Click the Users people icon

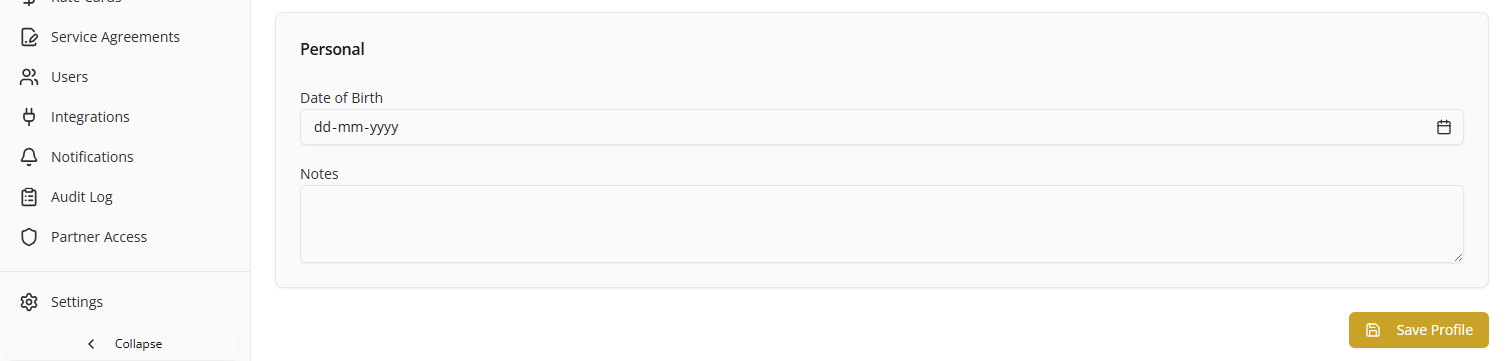pos(29,77)
